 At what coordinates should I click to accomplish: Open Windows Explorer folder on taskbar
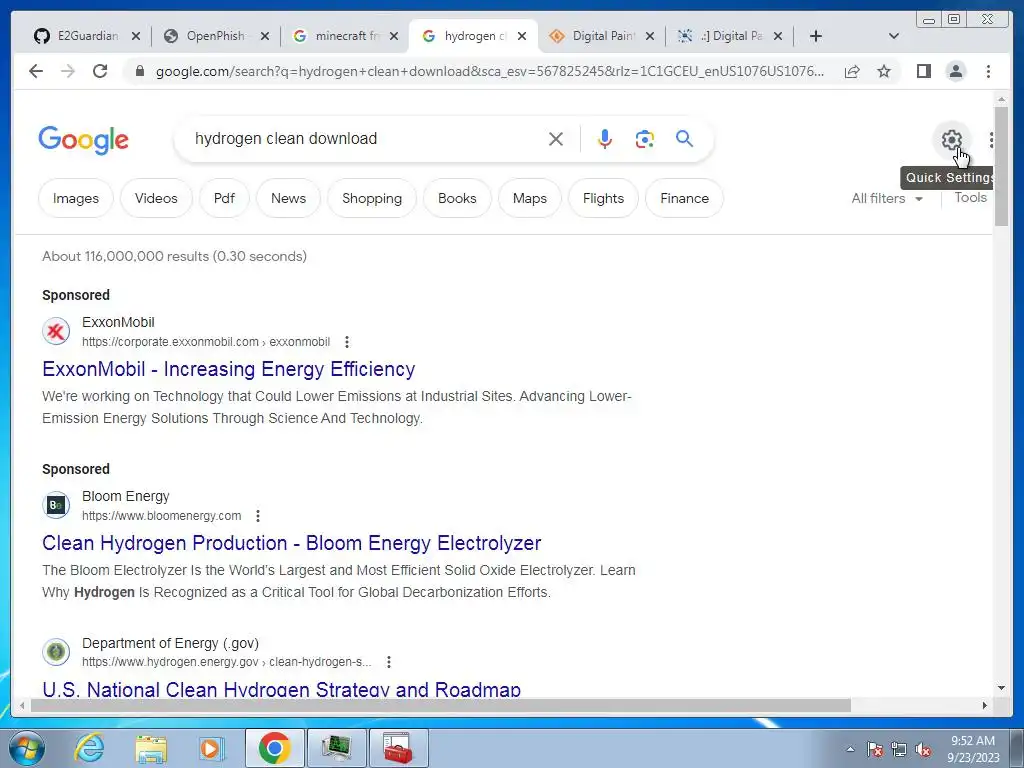pos(151,748)
